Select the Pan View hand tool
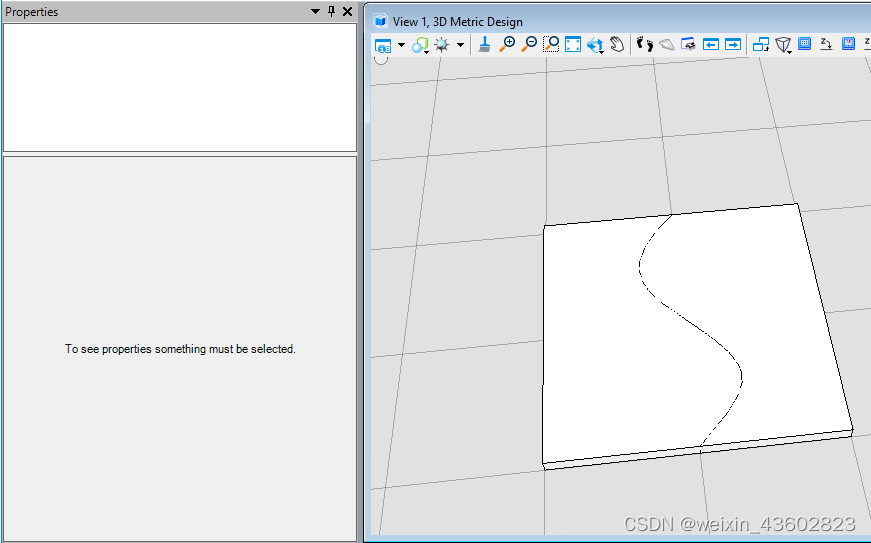 (617, 44)
